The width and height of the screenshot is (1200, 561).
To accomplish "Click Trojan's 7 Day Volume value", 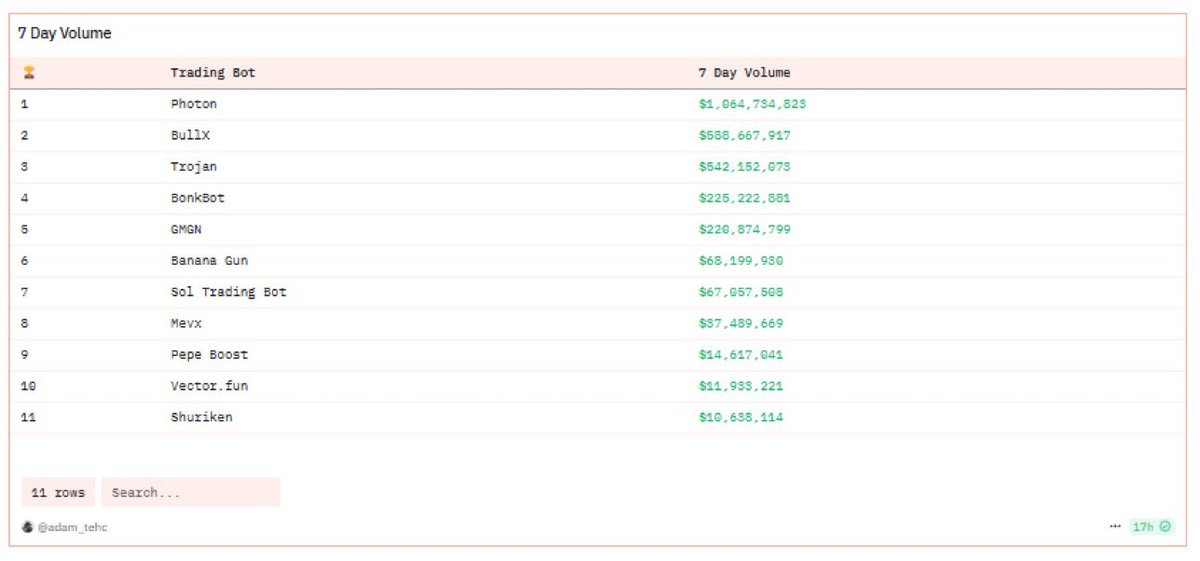I will [x=745, y=166].
